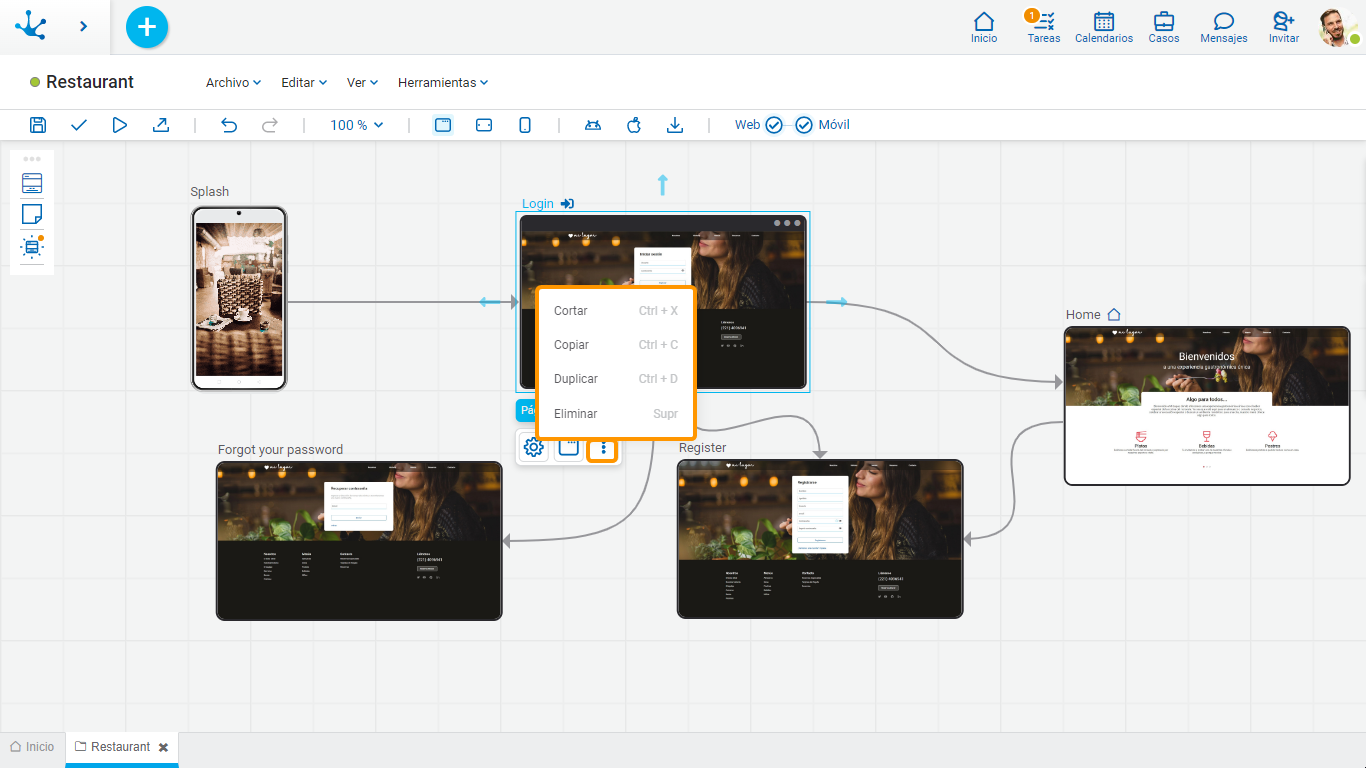The image size is (1366, 768).
Task: Select the Android platform icon
Action: (x=593, y=125)
